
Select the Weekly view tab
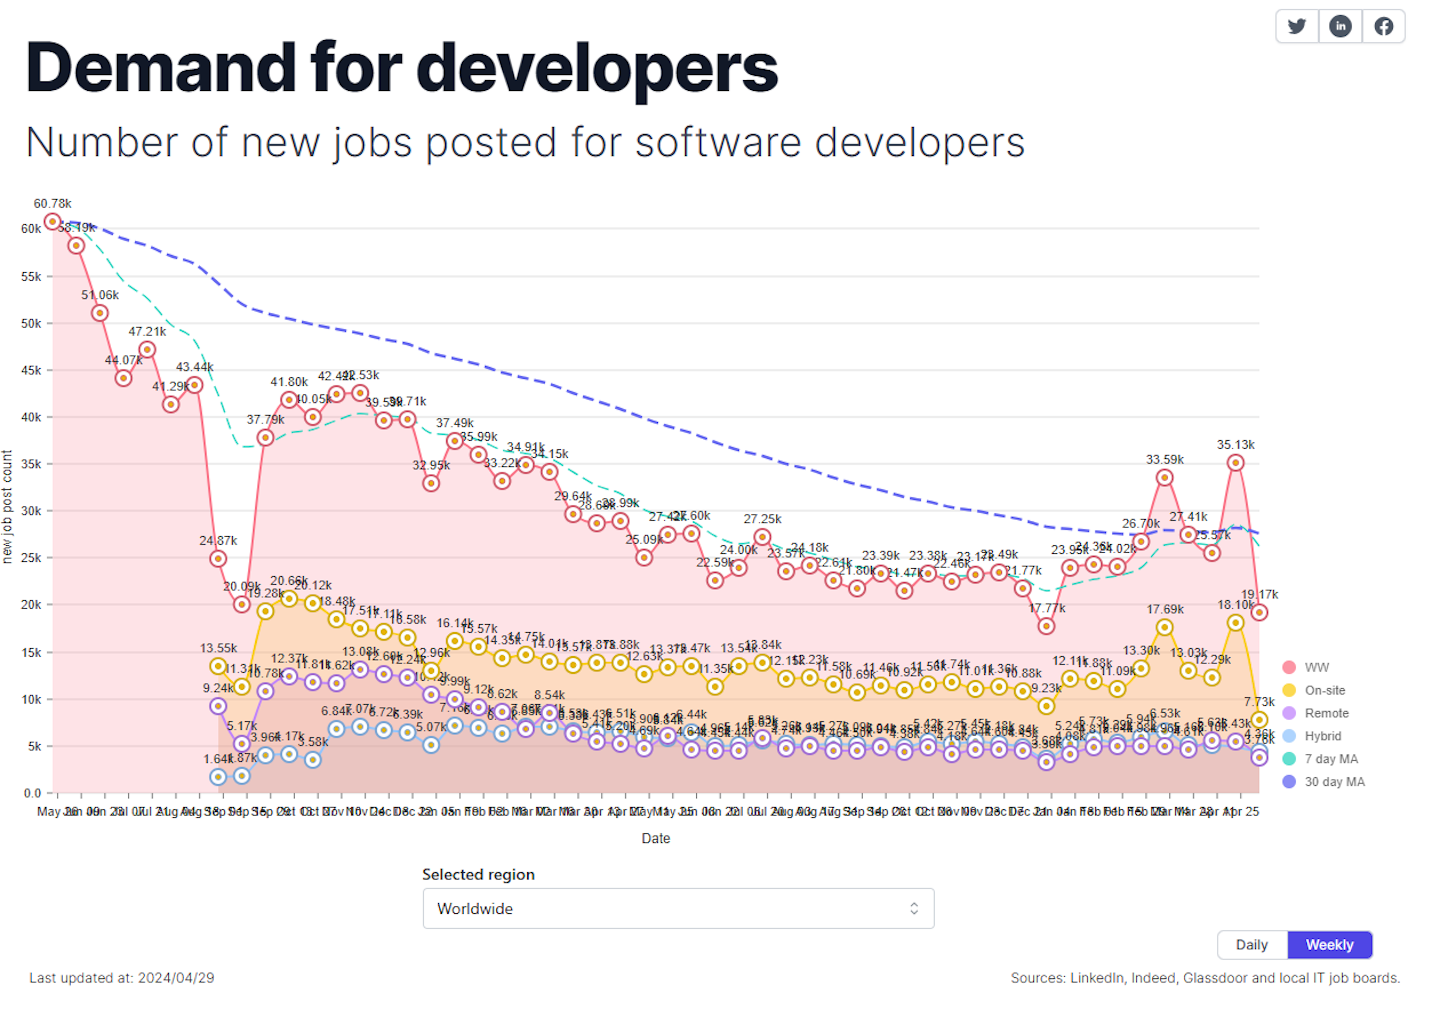[1329, 945]
